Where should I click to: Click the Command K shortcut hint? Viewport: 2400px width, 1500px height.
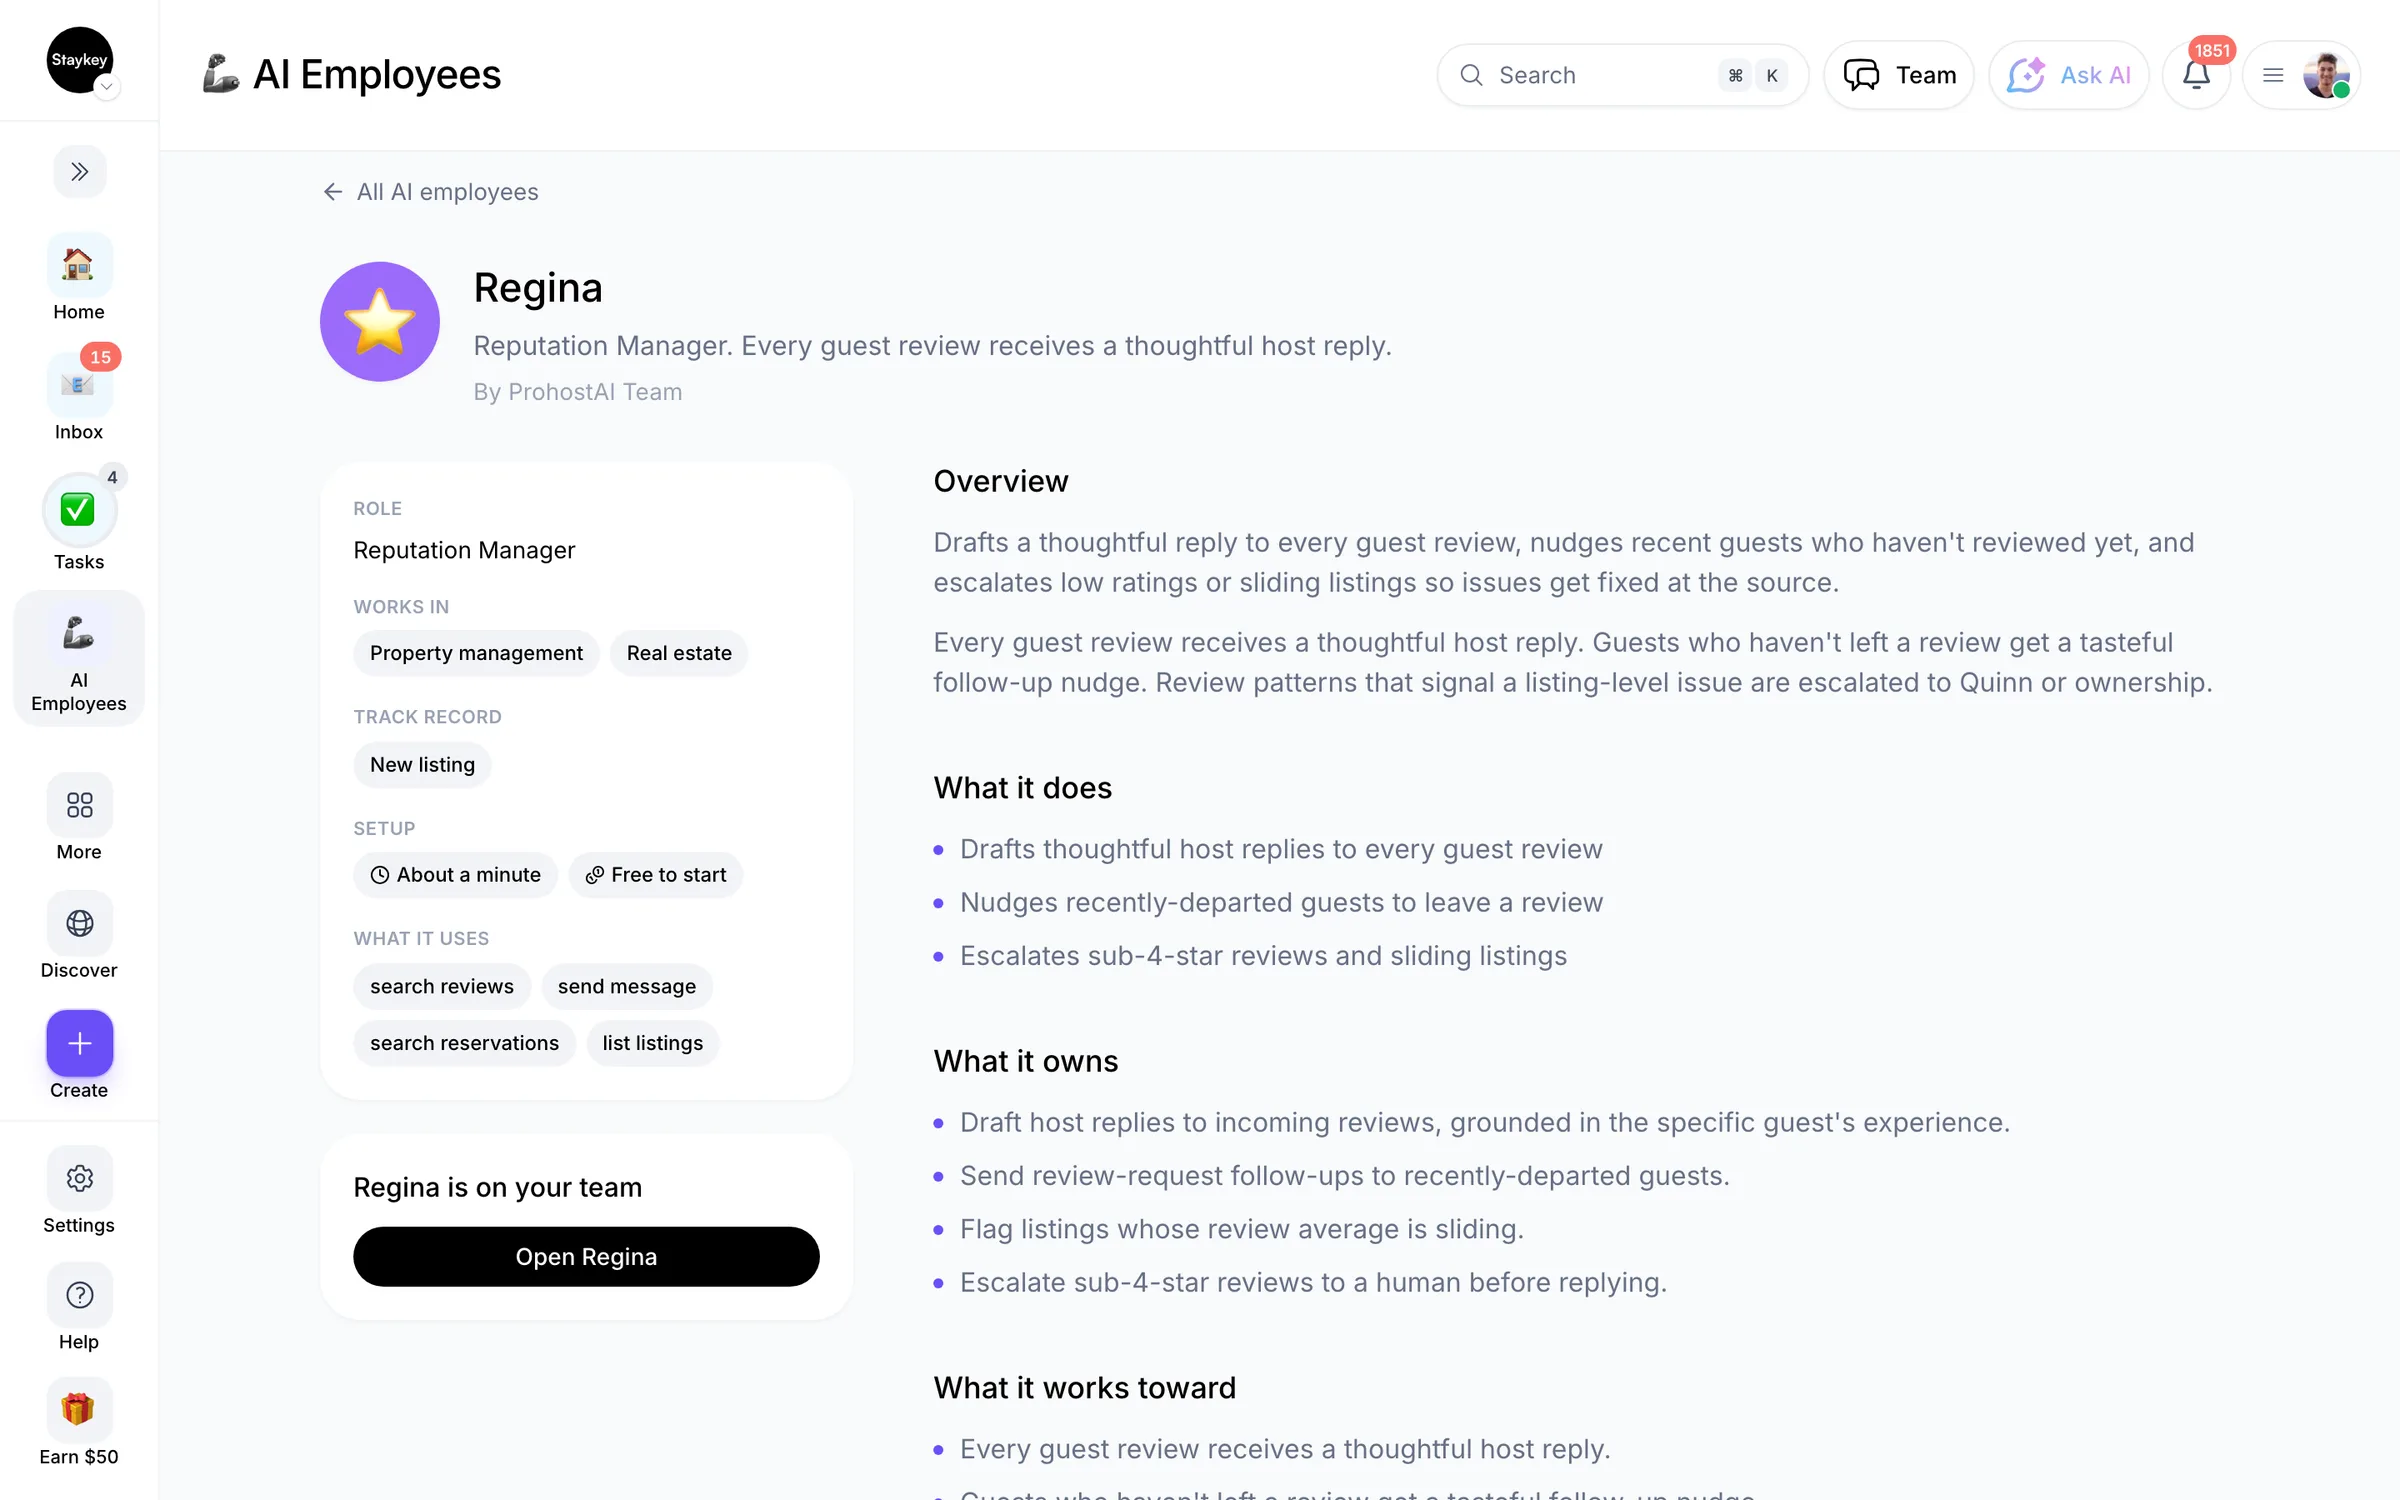pyautogui.click(x=1753, y=75)
